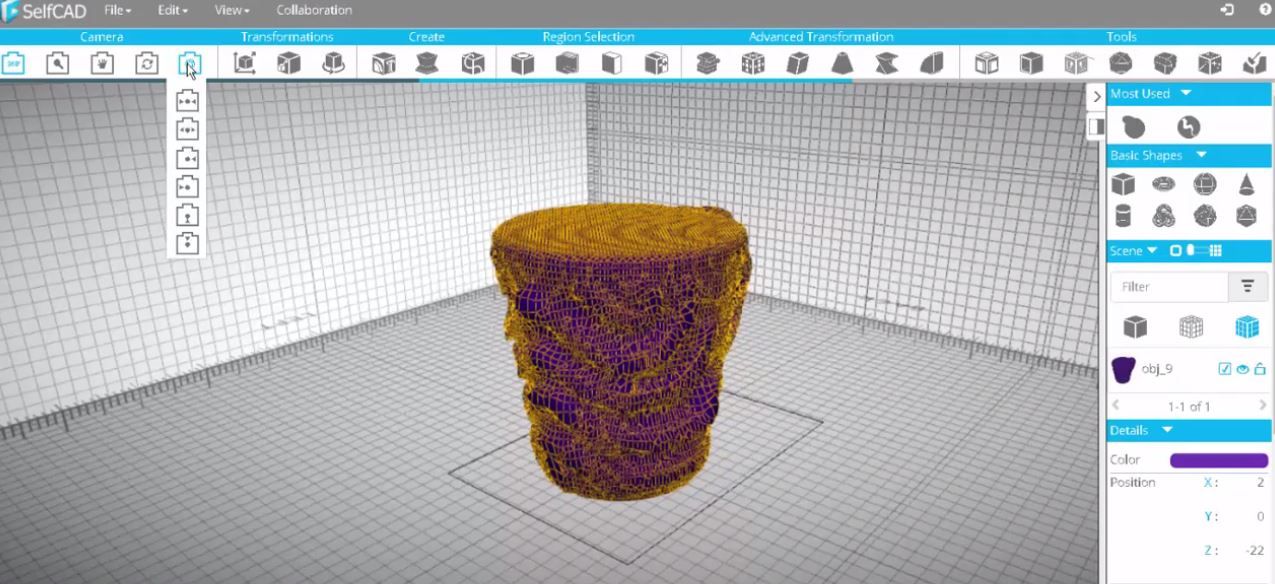
Task: Toggle visibility of obj_9 with the eye icon
Action: pyautogui.click(x=1240, y=368)
